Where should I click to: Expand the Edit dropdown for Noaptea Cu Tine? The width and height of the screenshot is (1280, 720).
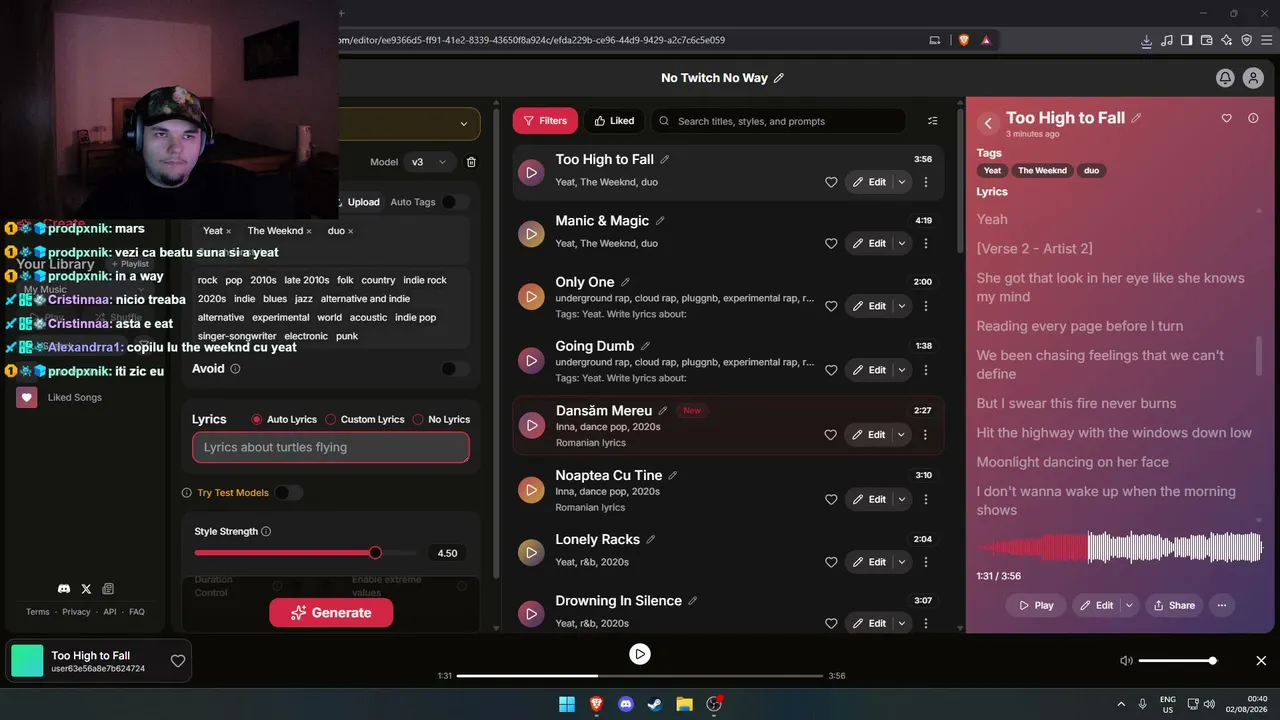902,499
